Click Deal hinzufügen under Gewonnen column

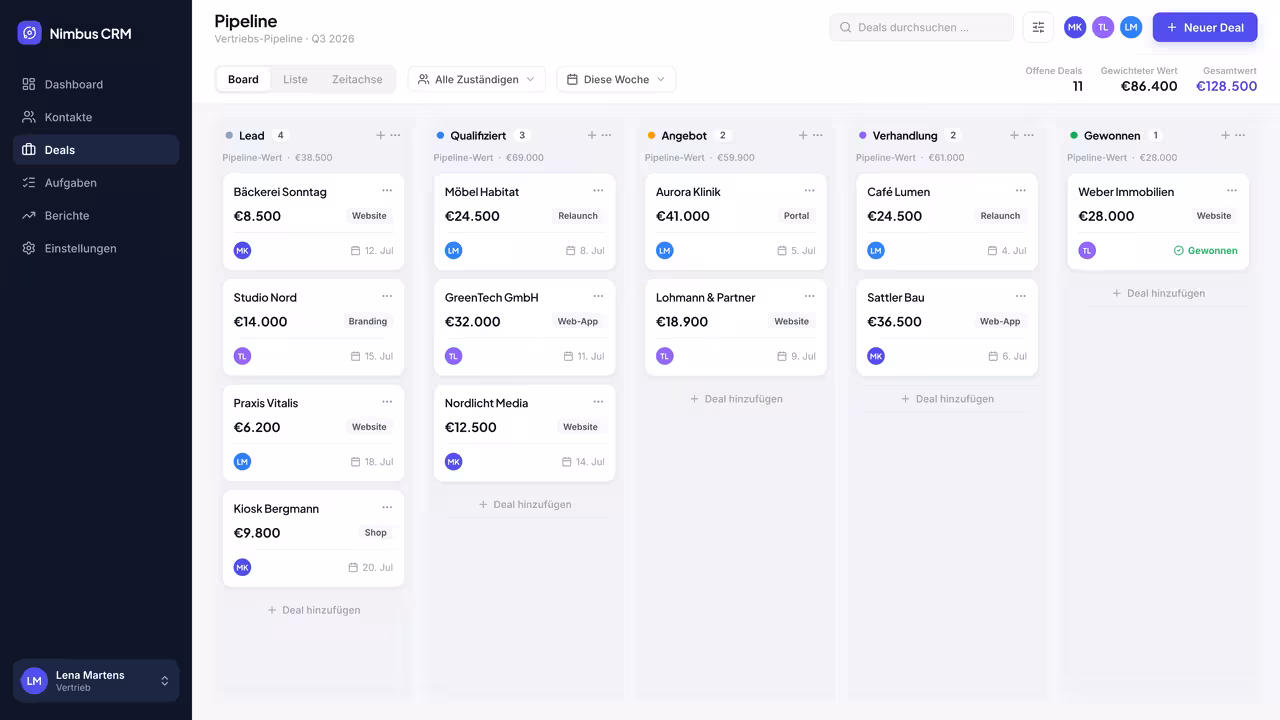(x=1158, y=293)
